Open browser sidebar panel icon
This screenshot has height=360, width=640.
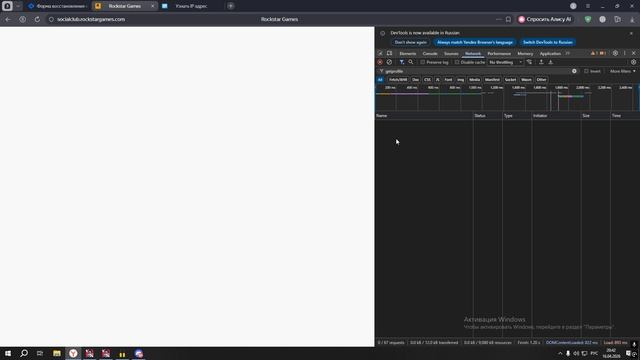(618, 19)
